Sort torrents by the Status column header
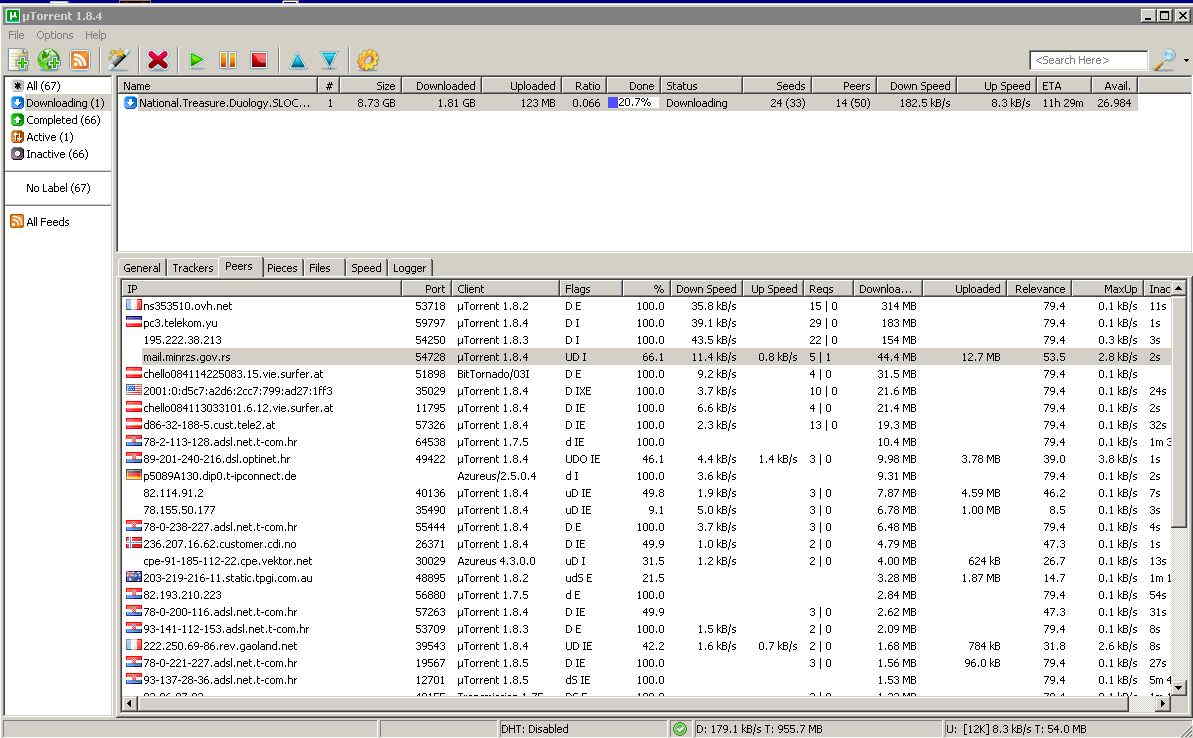The width and height of the screenshot is (1193, 738). (x=701, y=86)
